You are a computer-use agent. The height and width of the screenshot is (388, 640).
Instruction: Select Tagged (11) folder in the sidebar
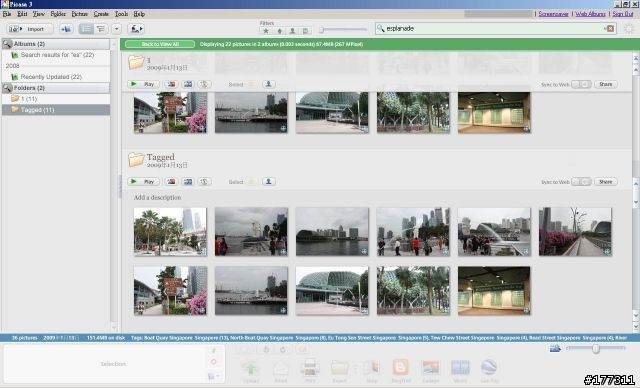pyautogui.click(x=56, y=110)
